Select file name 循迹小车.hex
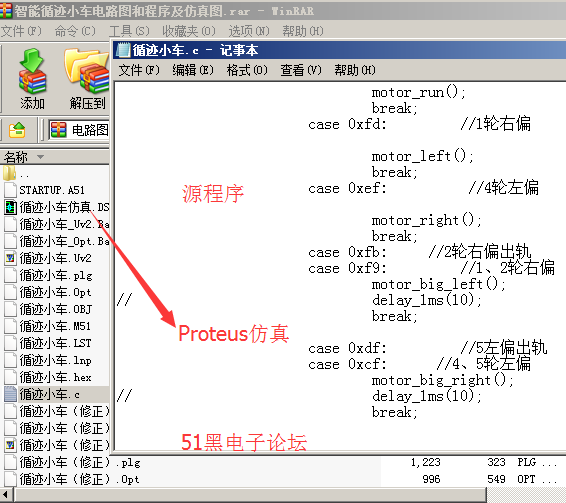The height and width of the screenshot is (503, 566). tap(55, 377)
